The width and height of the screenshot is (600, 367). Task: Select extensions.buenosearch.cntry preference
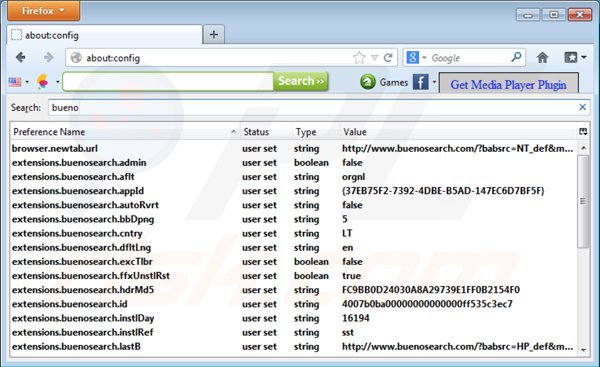coord(293,233)
